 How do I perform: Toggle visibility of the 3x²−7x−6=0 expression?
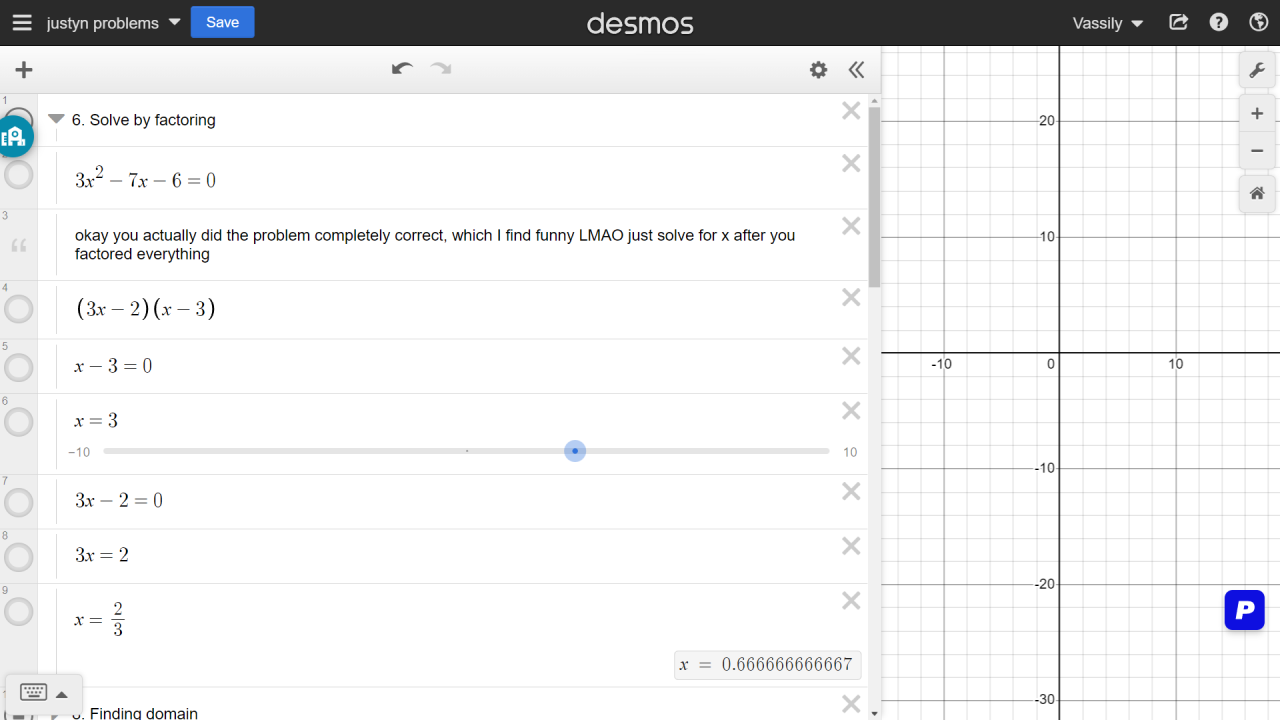pyautogui.click(x=19, y=176)
